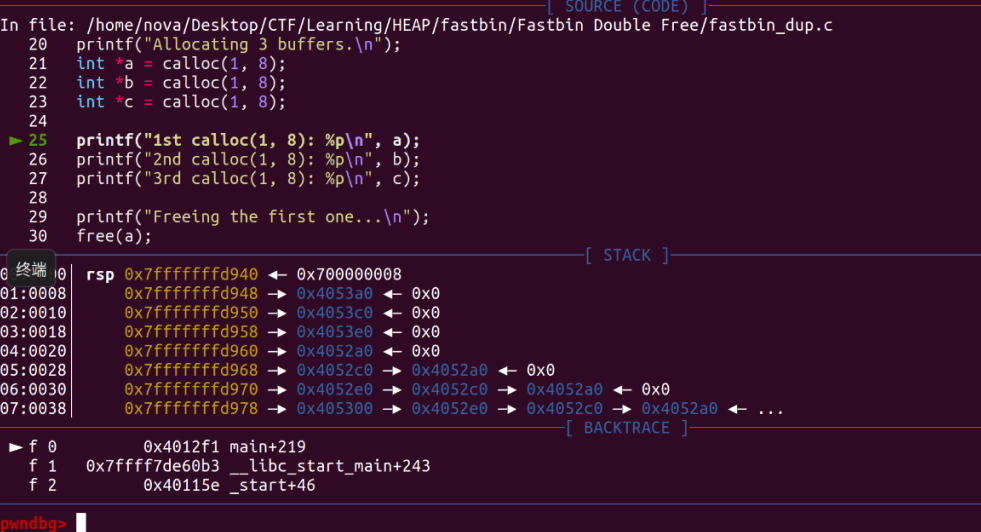The width and height of the screenshot is (981, 532).
Task: Click heap pointer 0x4053a0
Action: tap(335, 294)
